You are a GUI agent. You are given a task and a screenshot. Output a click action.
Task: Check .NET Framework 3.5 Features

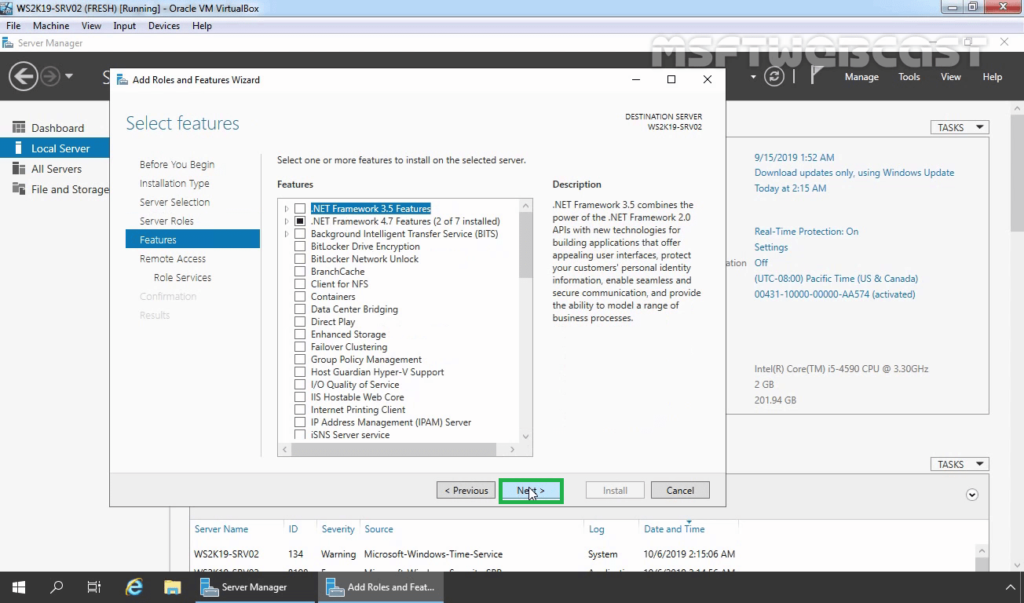click(x=300, y=208)
